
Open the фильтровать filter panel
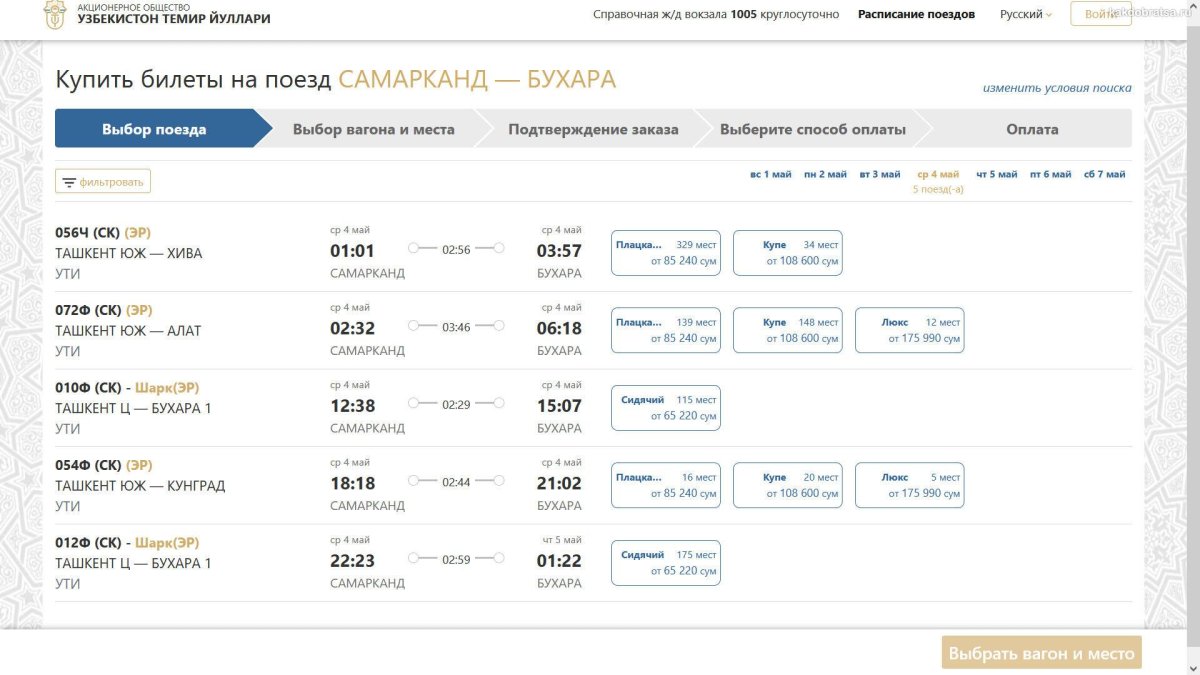(x=103, y=181)
